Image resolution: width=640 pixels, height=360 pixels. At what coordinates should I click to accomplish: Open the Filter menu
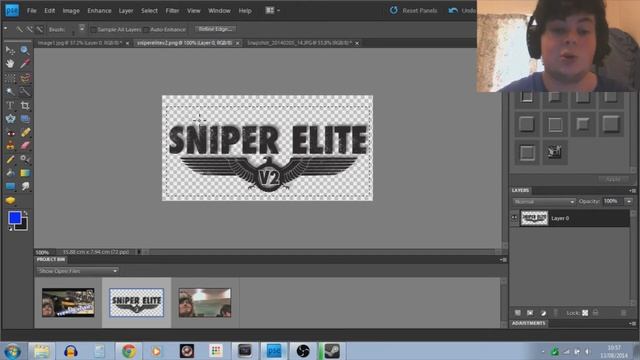click(x=172, y=11)
